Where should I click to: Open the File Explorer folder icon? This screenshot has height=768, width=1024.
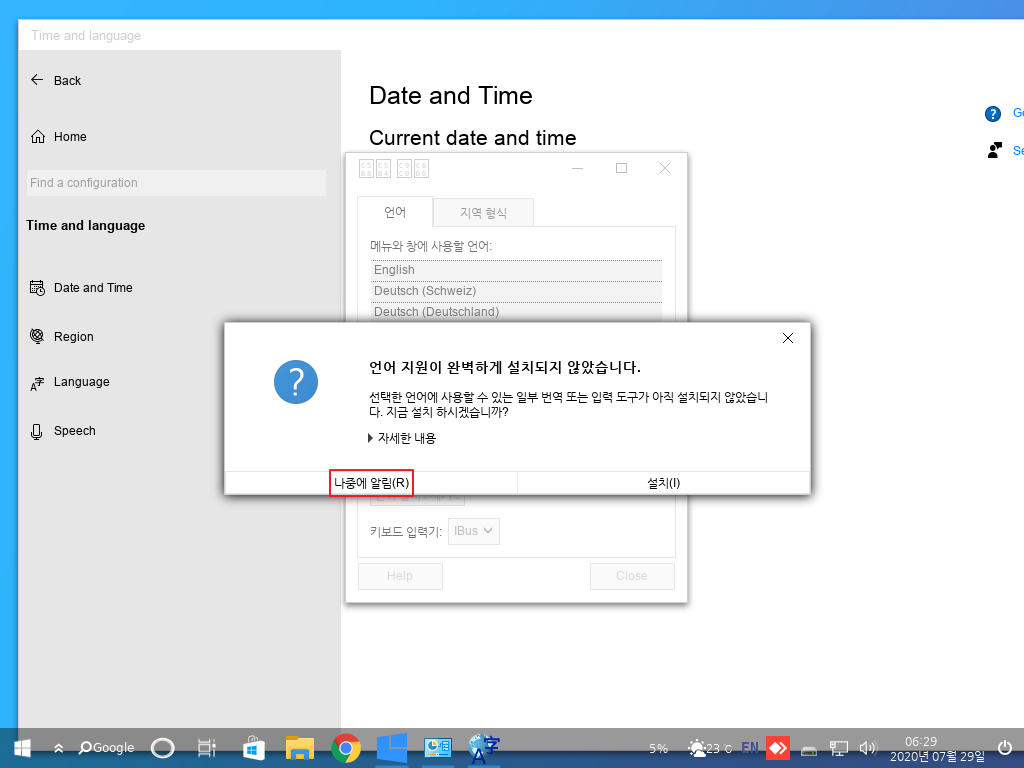(x=300, y=748)
